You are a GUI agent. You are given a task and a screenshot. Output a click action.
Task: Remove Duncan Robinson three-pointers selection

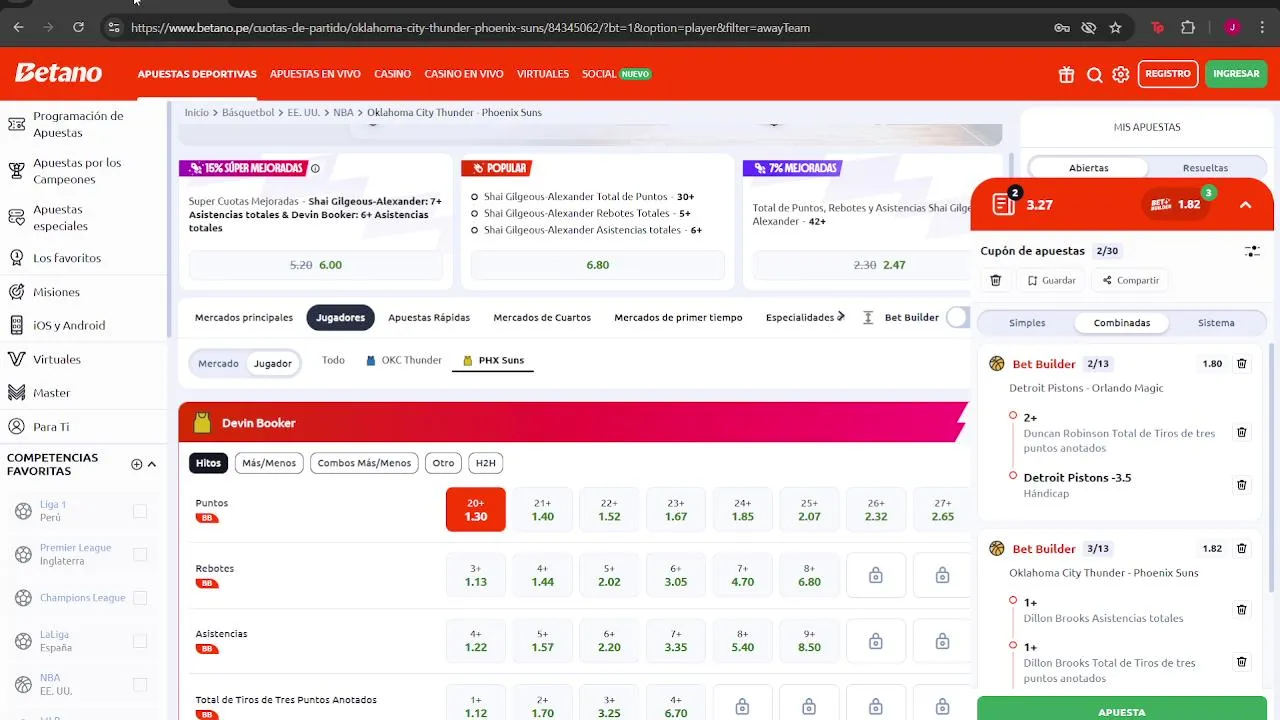tap(1242, 433)
